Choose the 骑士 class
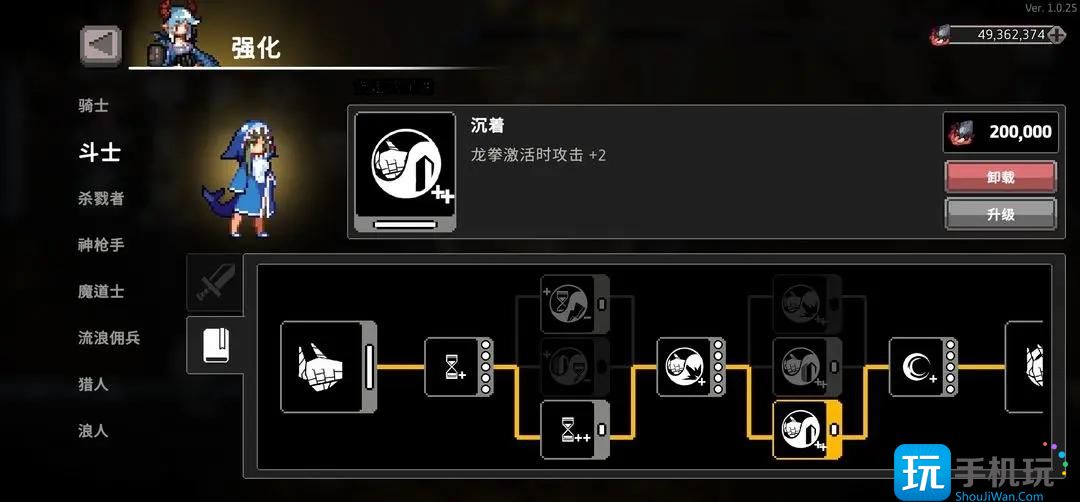Viewport: 1080px width, 502px height. coord(94,106)
